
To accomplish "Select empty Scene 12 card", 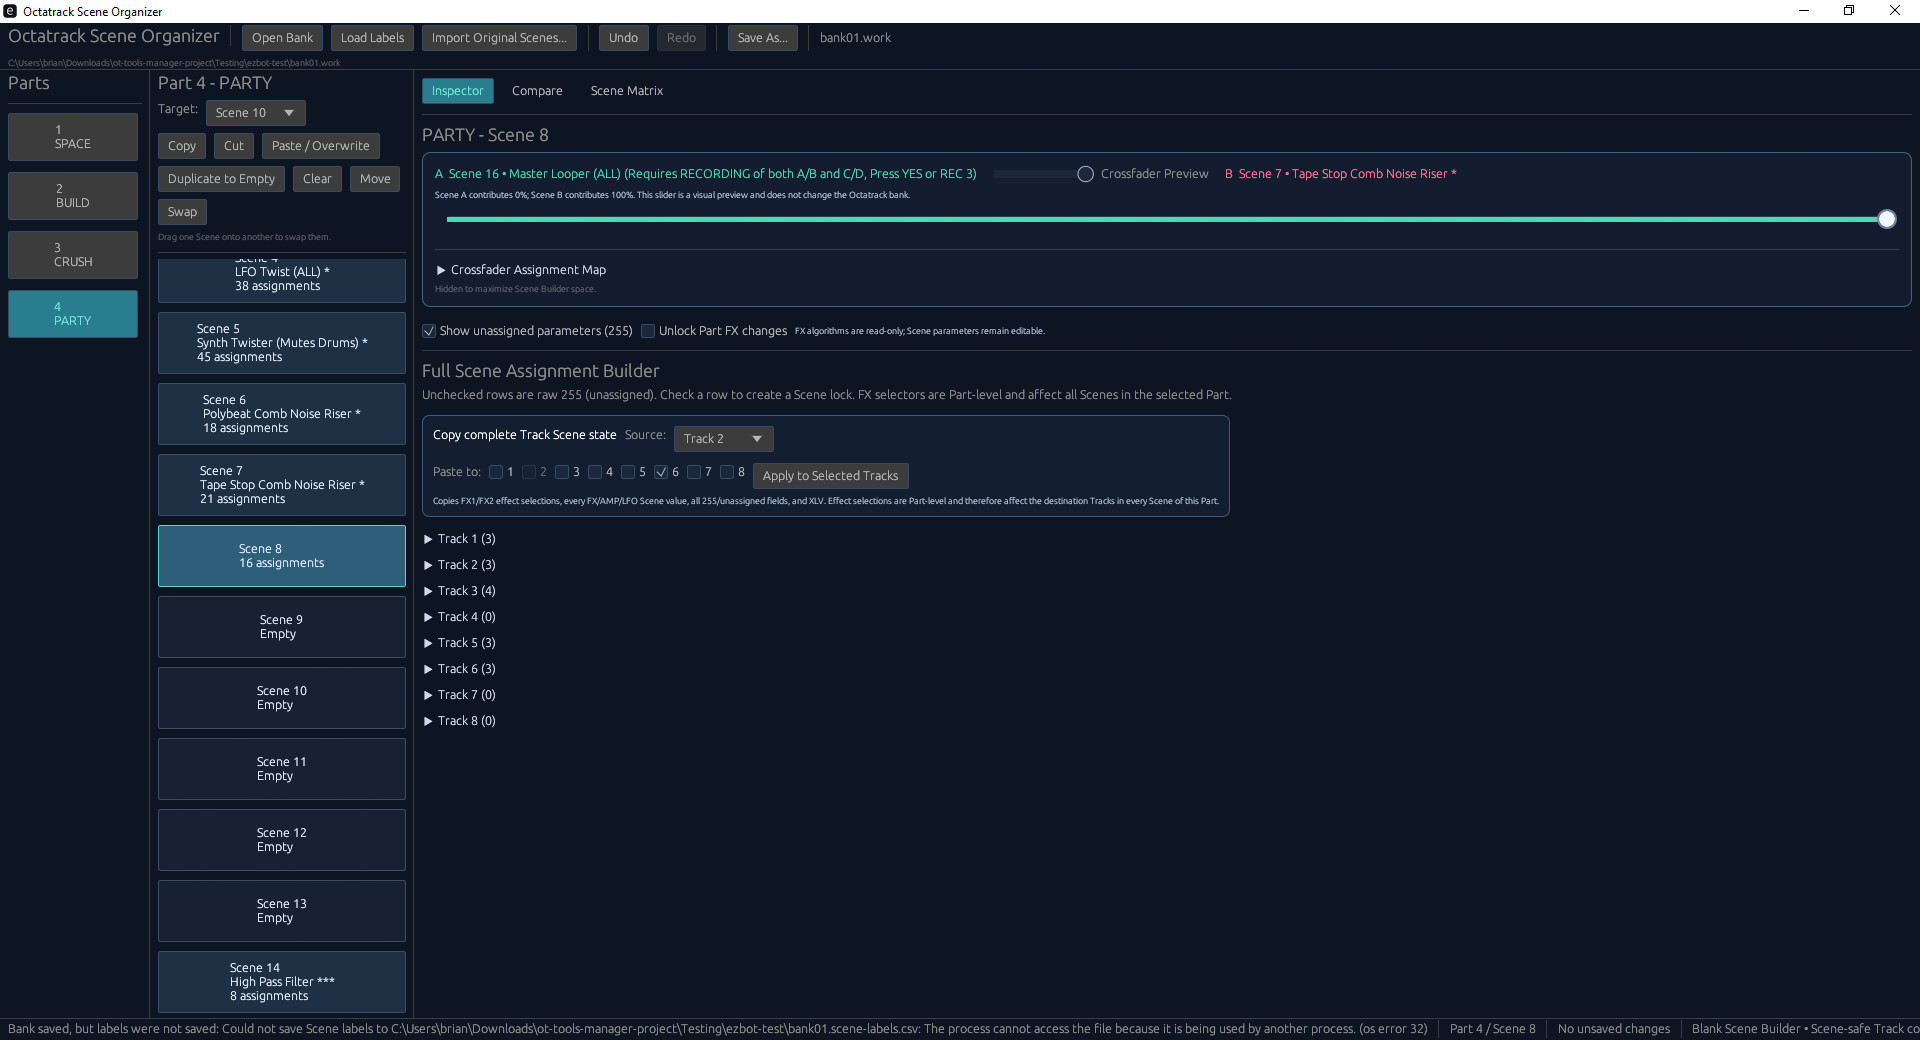I will pyautogui.click(x=282, y=840).
